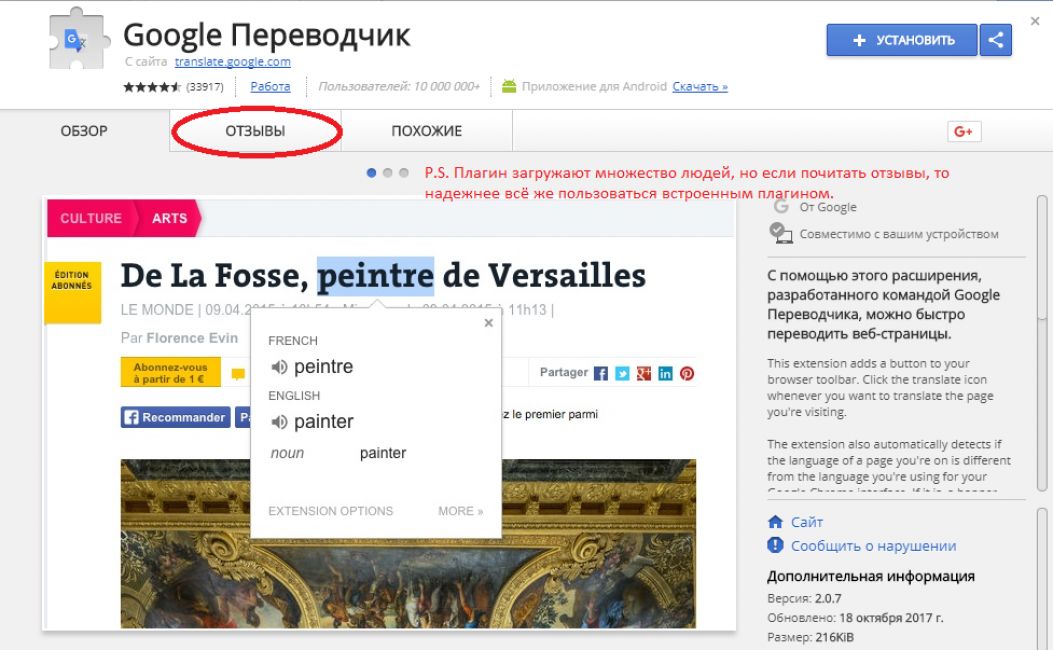Click the Versailles ceiling painting image

(x=408, y=544)
